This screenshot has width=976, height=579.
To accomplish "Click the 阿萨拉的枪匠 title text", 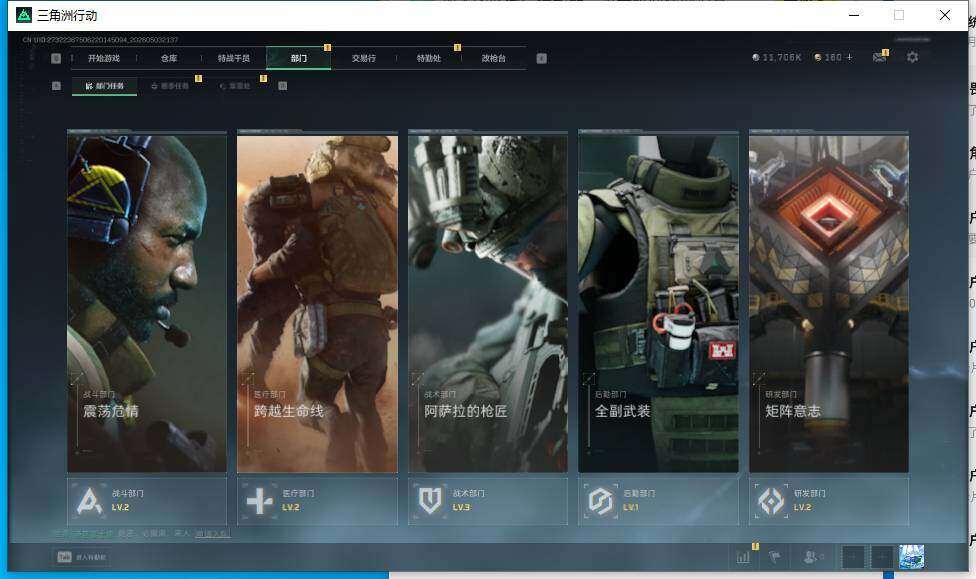I will [466, 411].
